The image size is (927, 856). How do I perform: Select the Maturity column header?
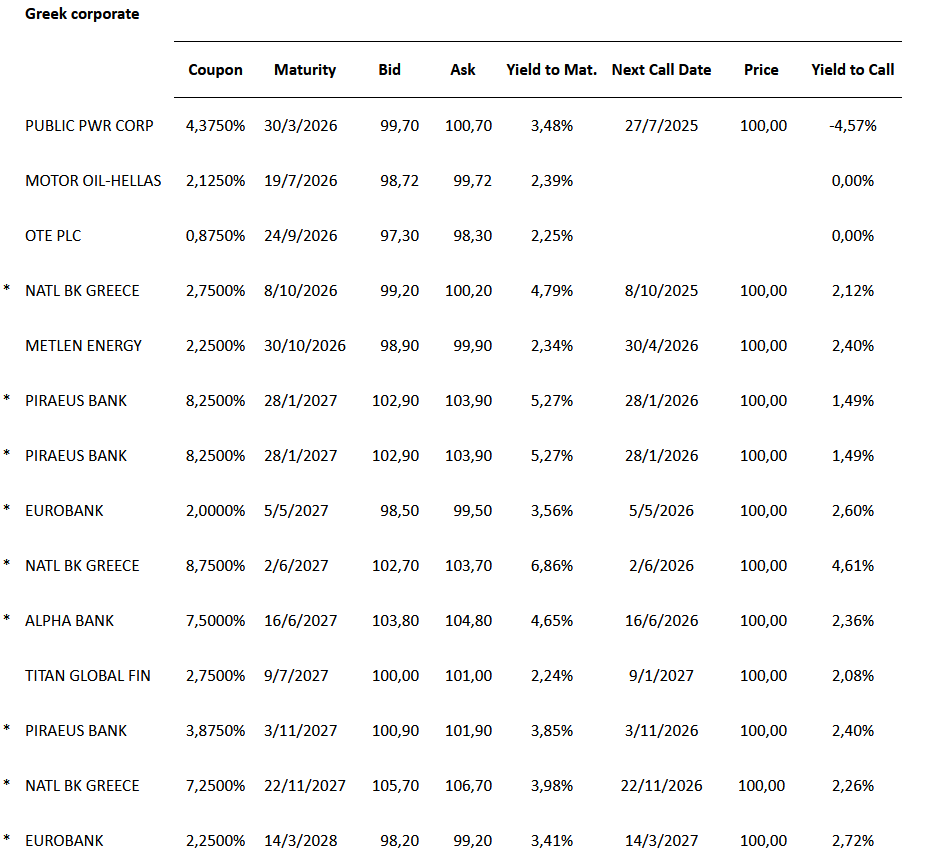(x=305, y=70)
